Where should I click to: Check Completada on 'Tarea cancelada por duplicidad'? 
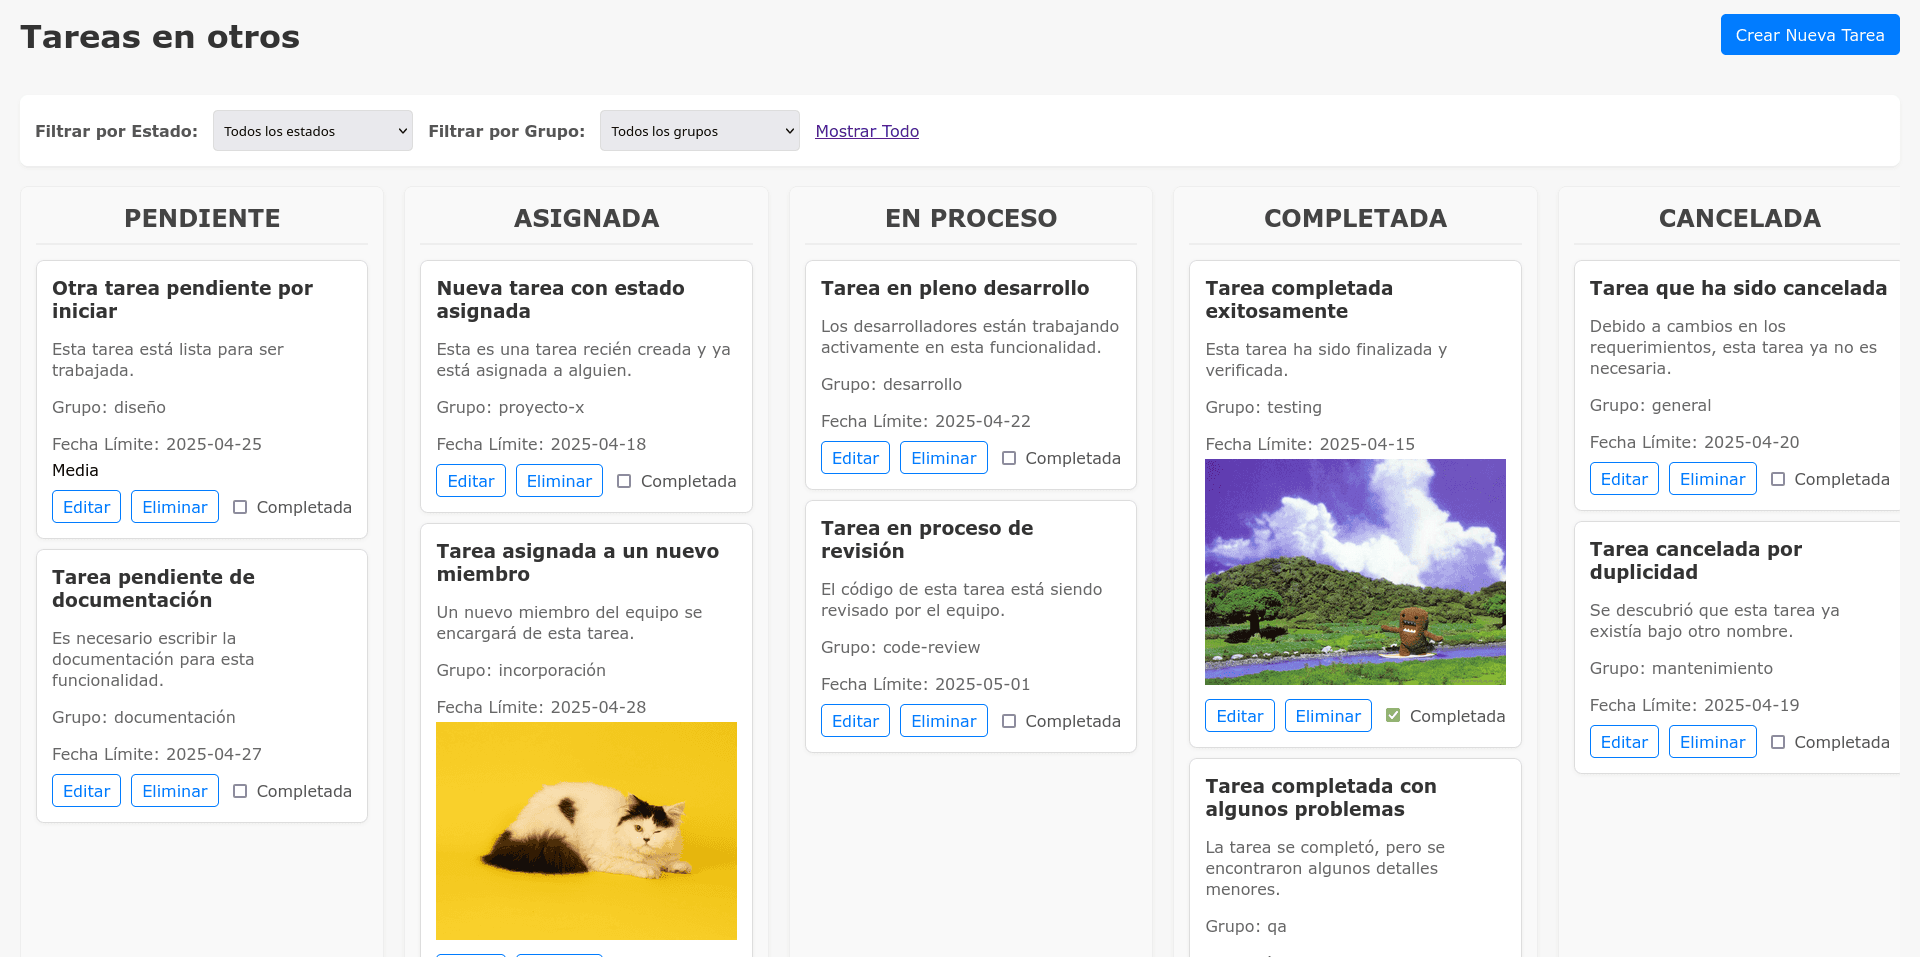click(1779, 742)
